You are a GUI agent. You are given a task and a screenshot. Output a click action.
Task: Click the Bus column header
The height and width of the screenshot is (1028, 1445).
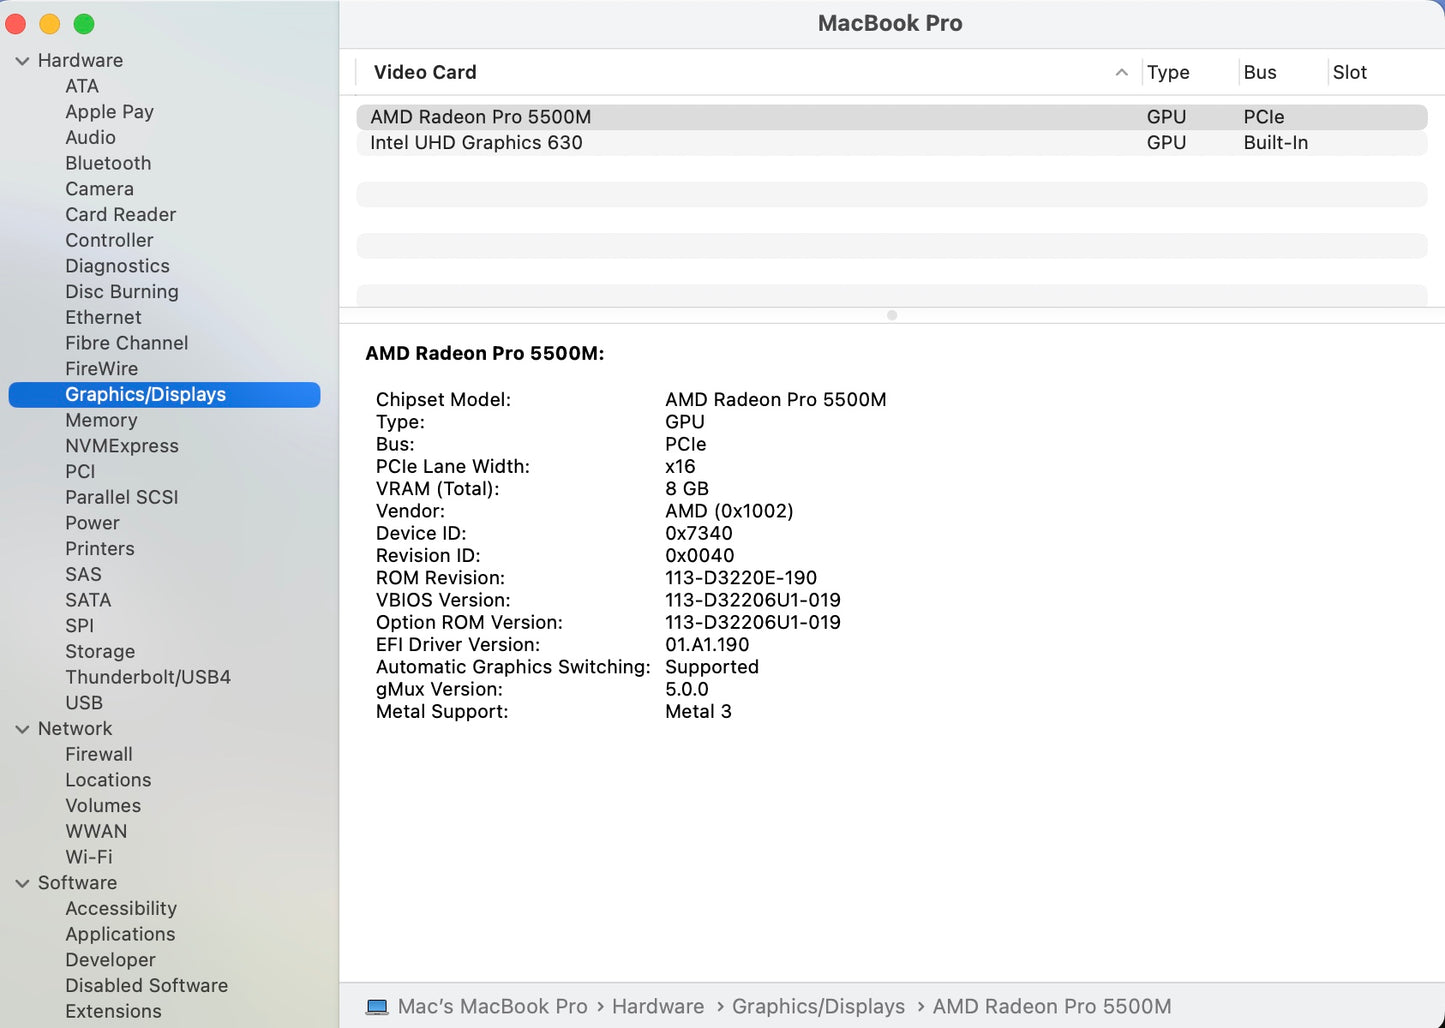point(1259,72)
